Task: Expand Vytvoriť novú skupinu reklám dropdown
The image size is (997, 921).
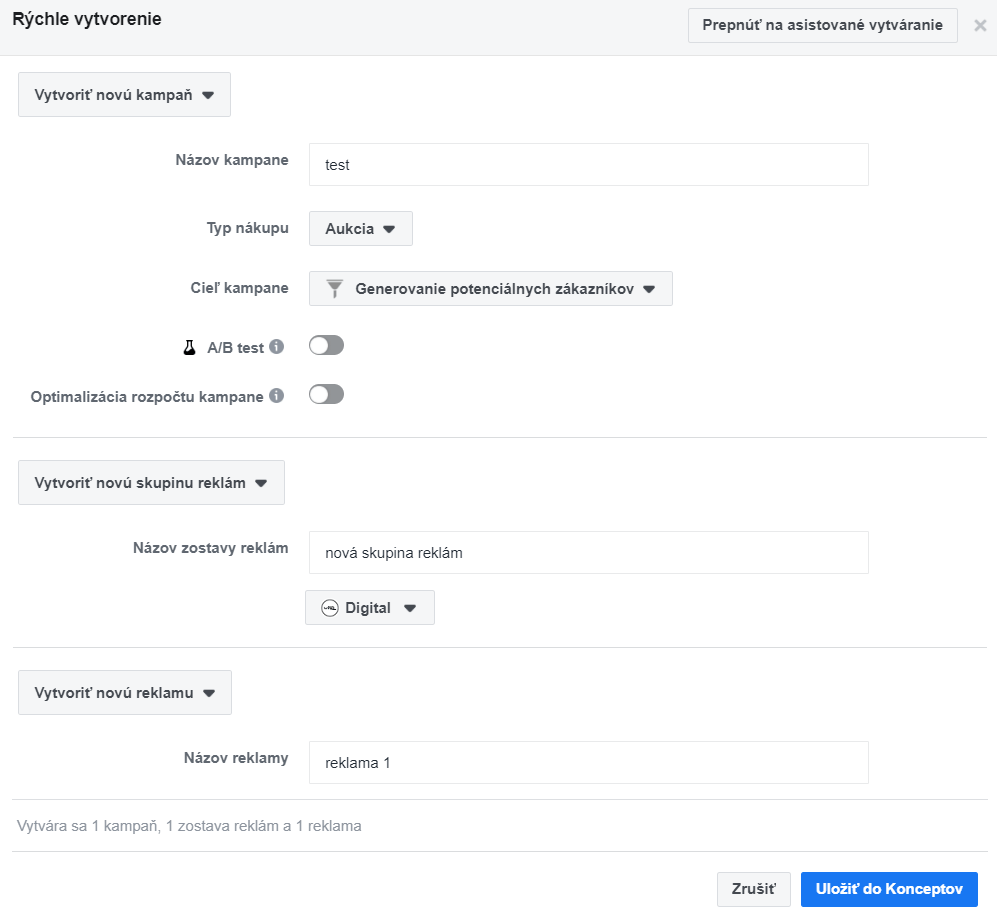Action: (x=151, y=483)
